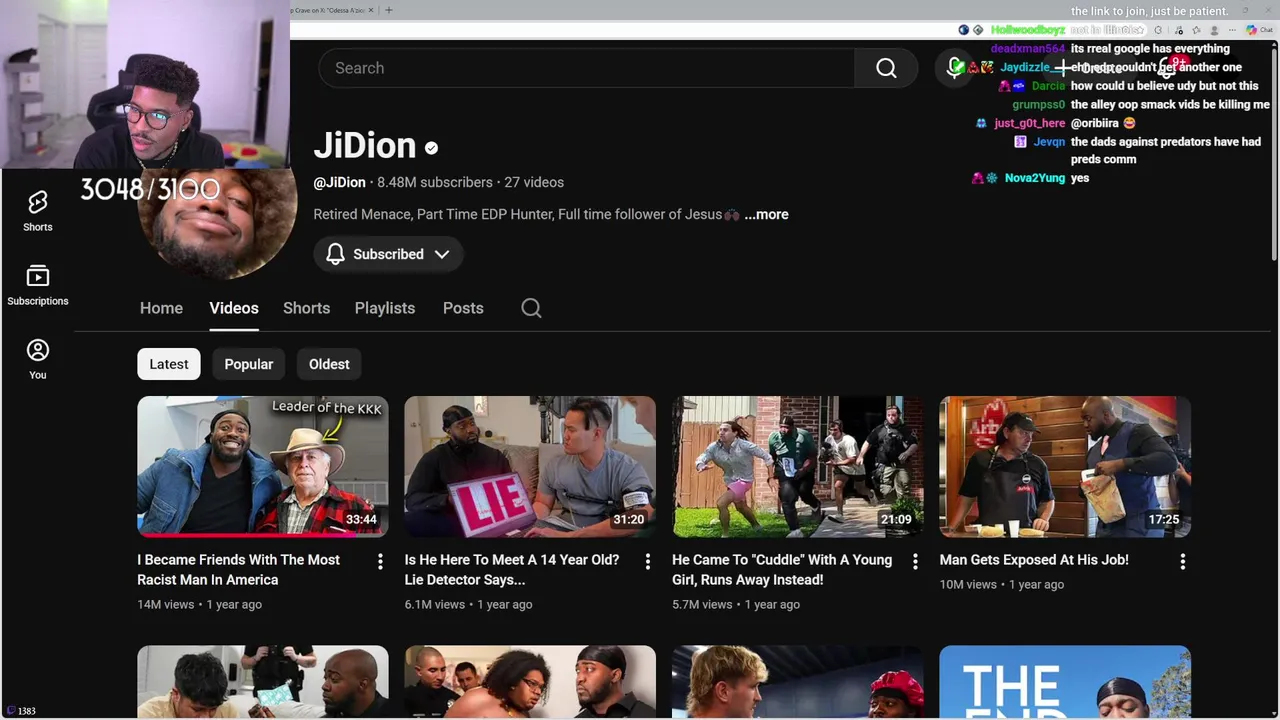Screen dimensions: 1280x720
Task: Sort videos by Popular
Action: click(249, 364)
